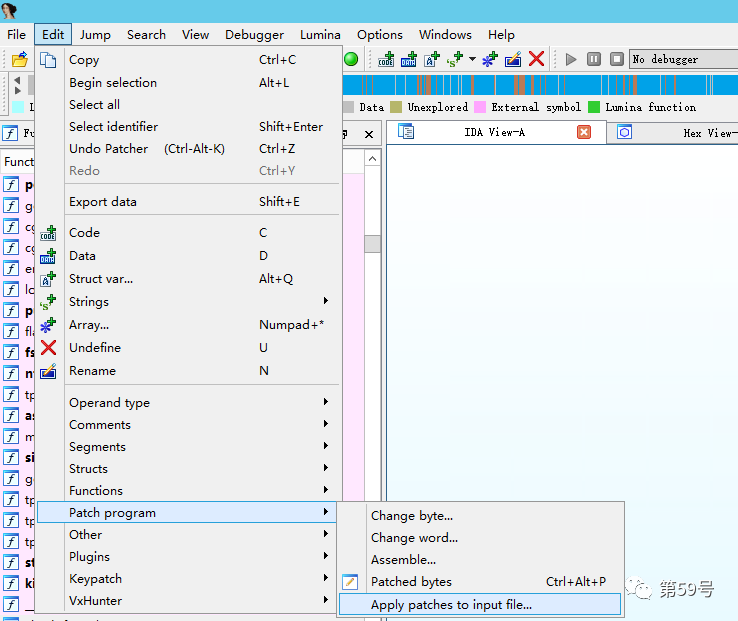The image size is (738, 621).
Task: Expand the Plugins submenu
Action: pos(188,556)
